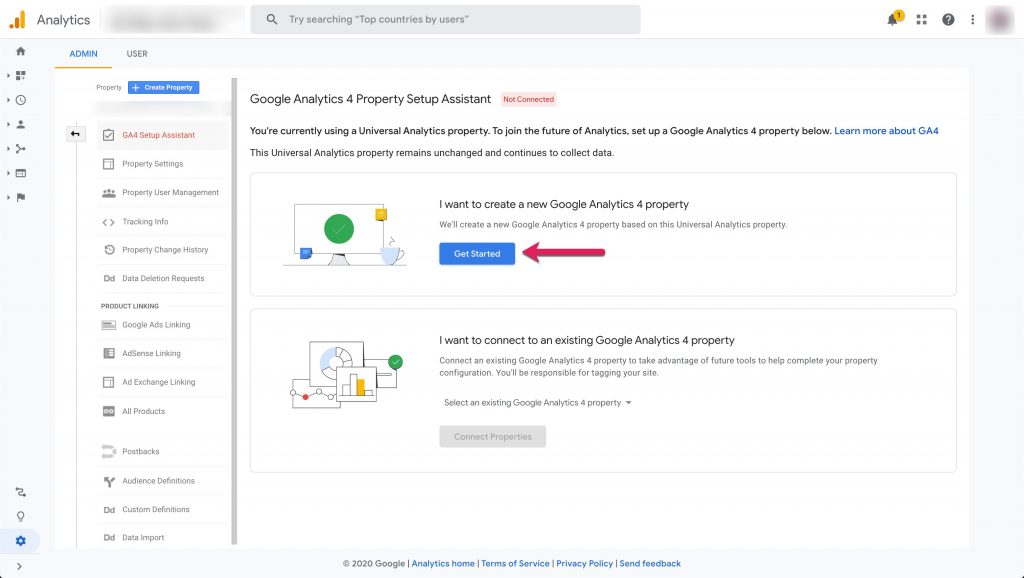This screenshot has width=1024, height=578.
Task: Open the Home icon in left sidebar
Action: [x=20, y=51]
